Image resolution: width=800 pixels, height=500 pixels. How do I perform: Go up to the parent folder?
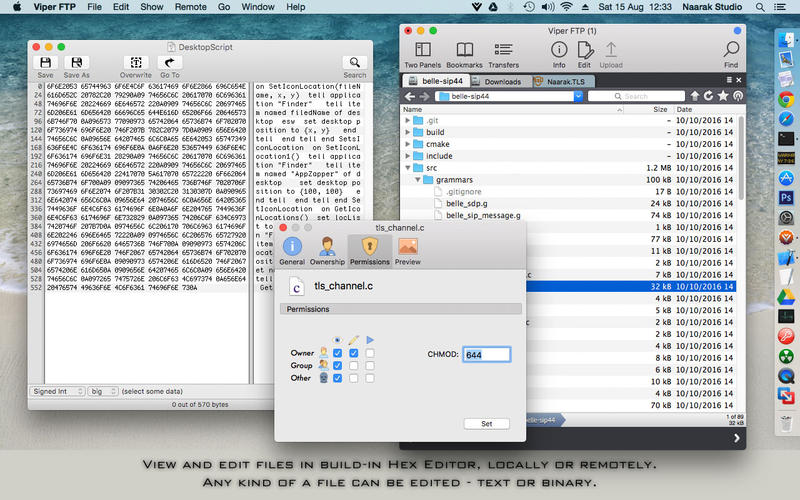[695, 96]
